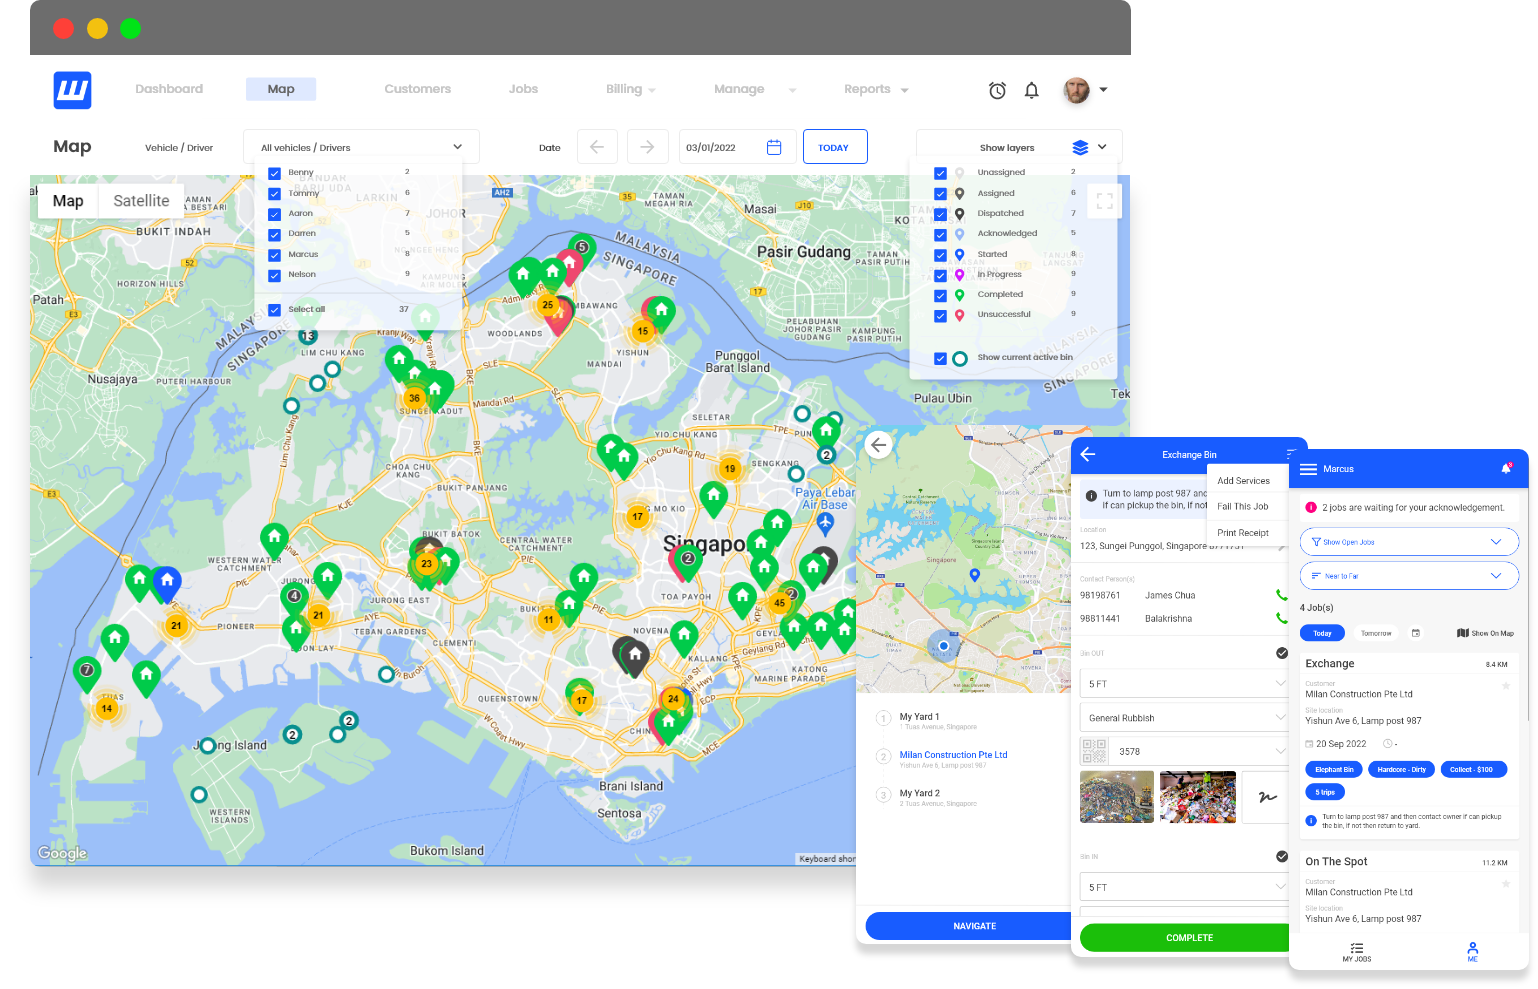Uncheck the Benny driver checkbox

point(274,173)
